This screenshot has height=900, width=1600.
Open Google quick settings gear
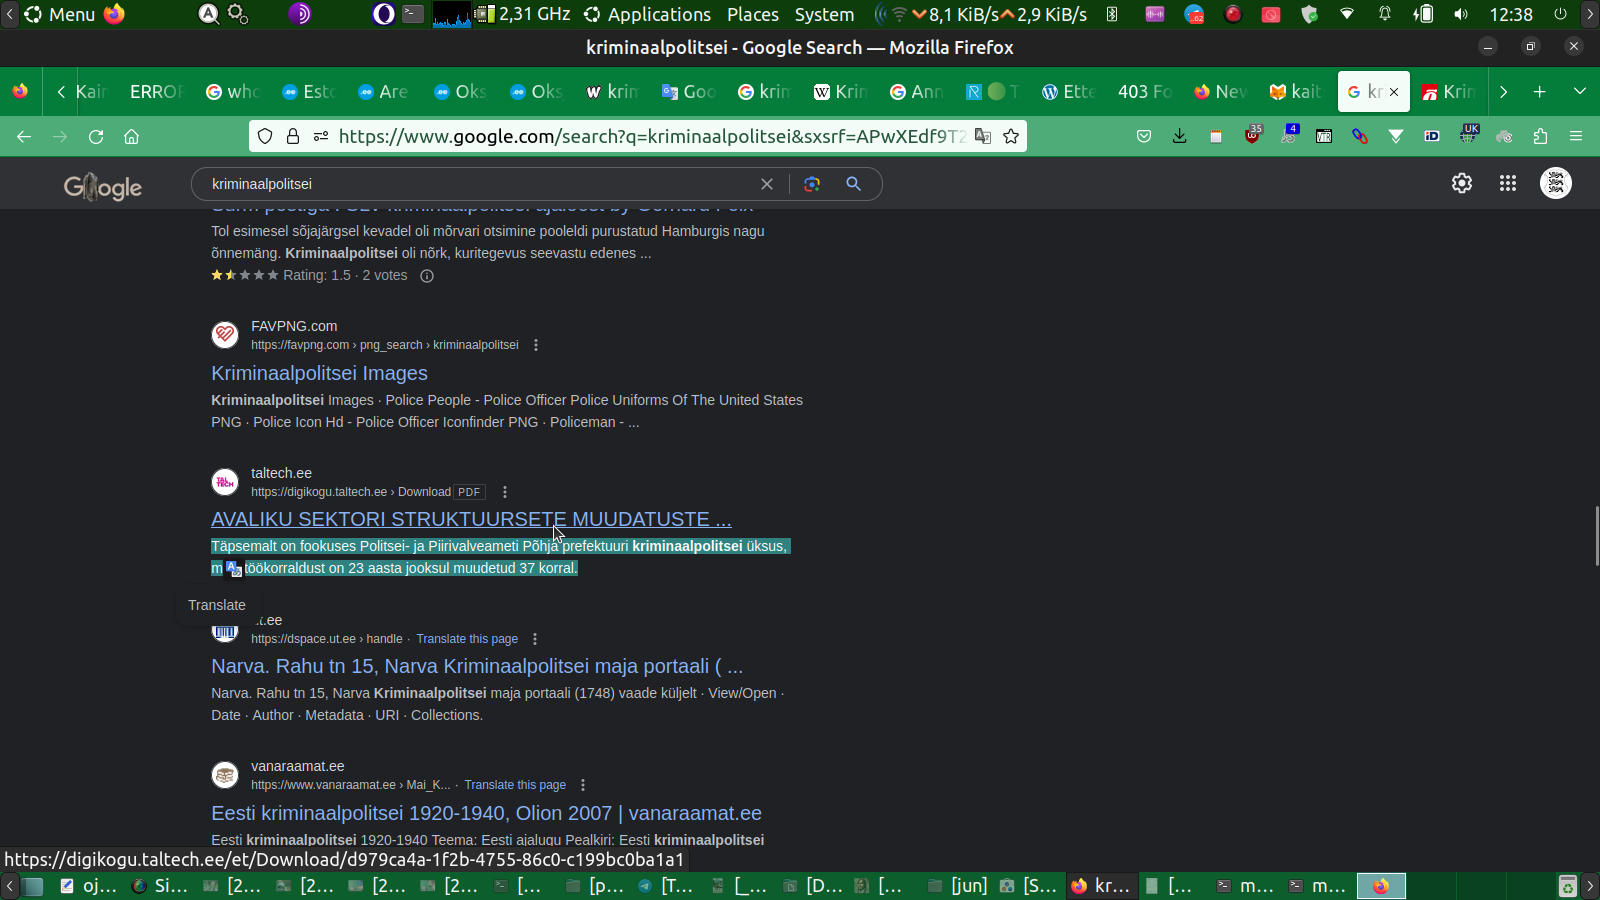pyautogui.click(x=1462, y=183)
